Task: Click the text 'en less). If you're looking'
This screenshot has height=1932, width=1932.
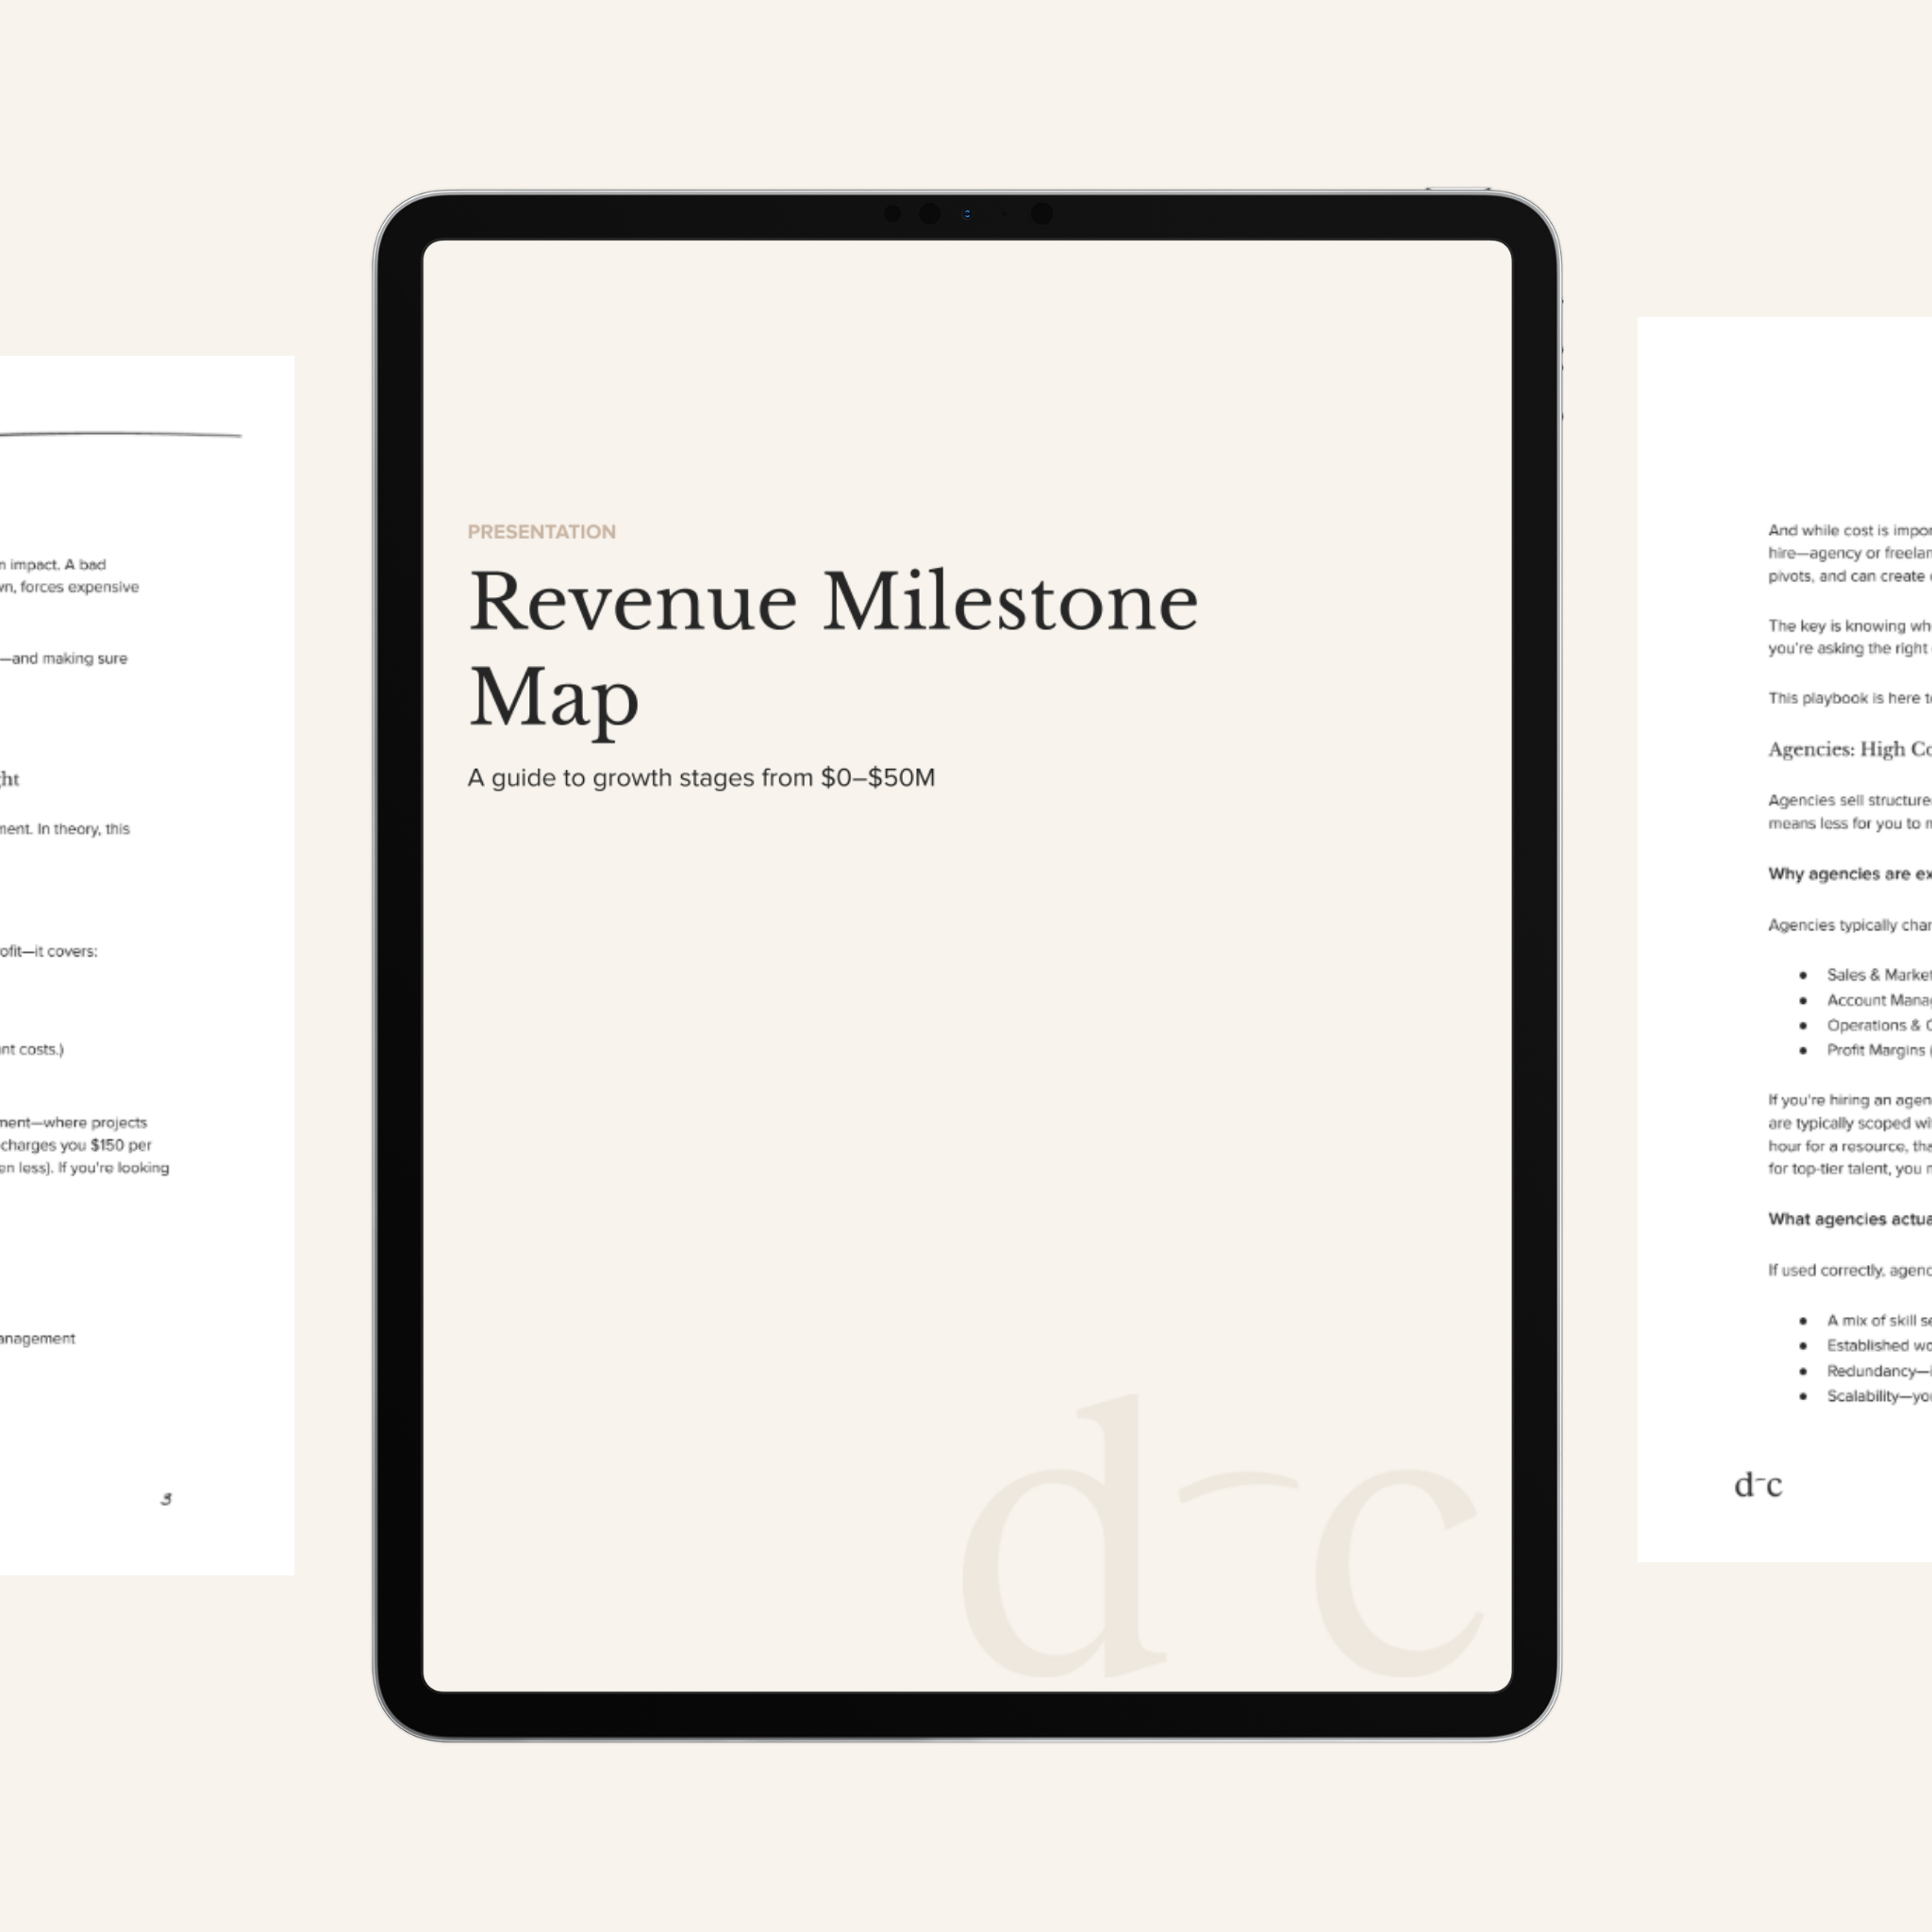Action: 85,1168
